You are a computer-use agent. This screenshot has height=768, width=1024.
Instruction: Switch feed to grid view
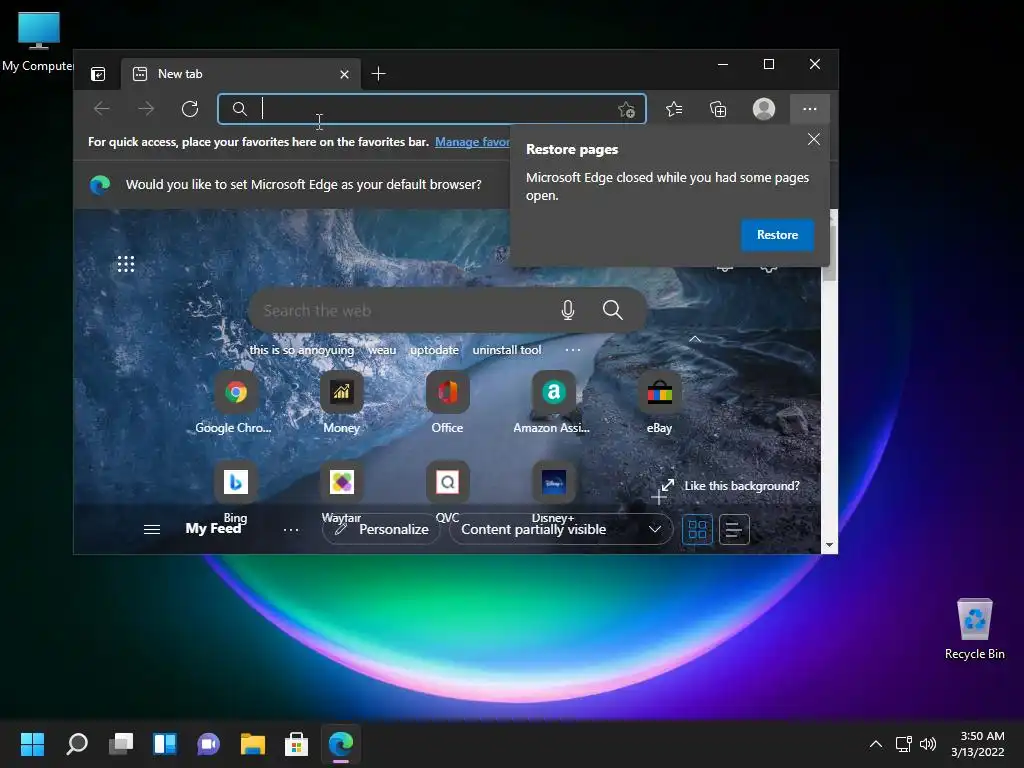click(x=697, y=530)
